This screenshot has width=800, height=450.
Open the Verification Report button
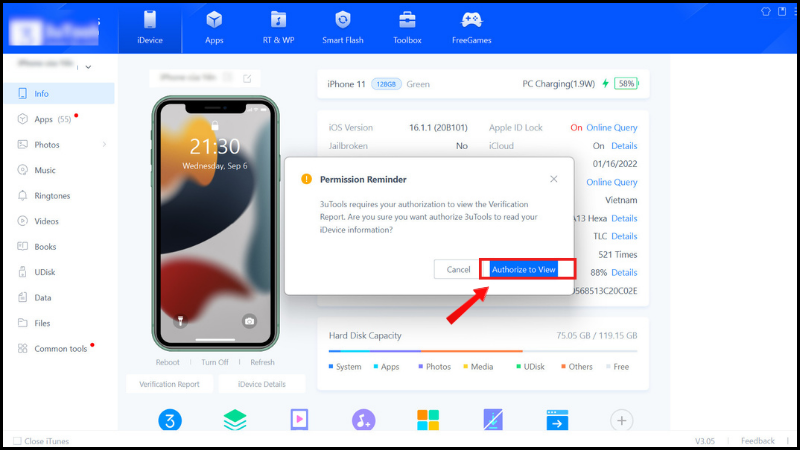[x=169, y=384]
